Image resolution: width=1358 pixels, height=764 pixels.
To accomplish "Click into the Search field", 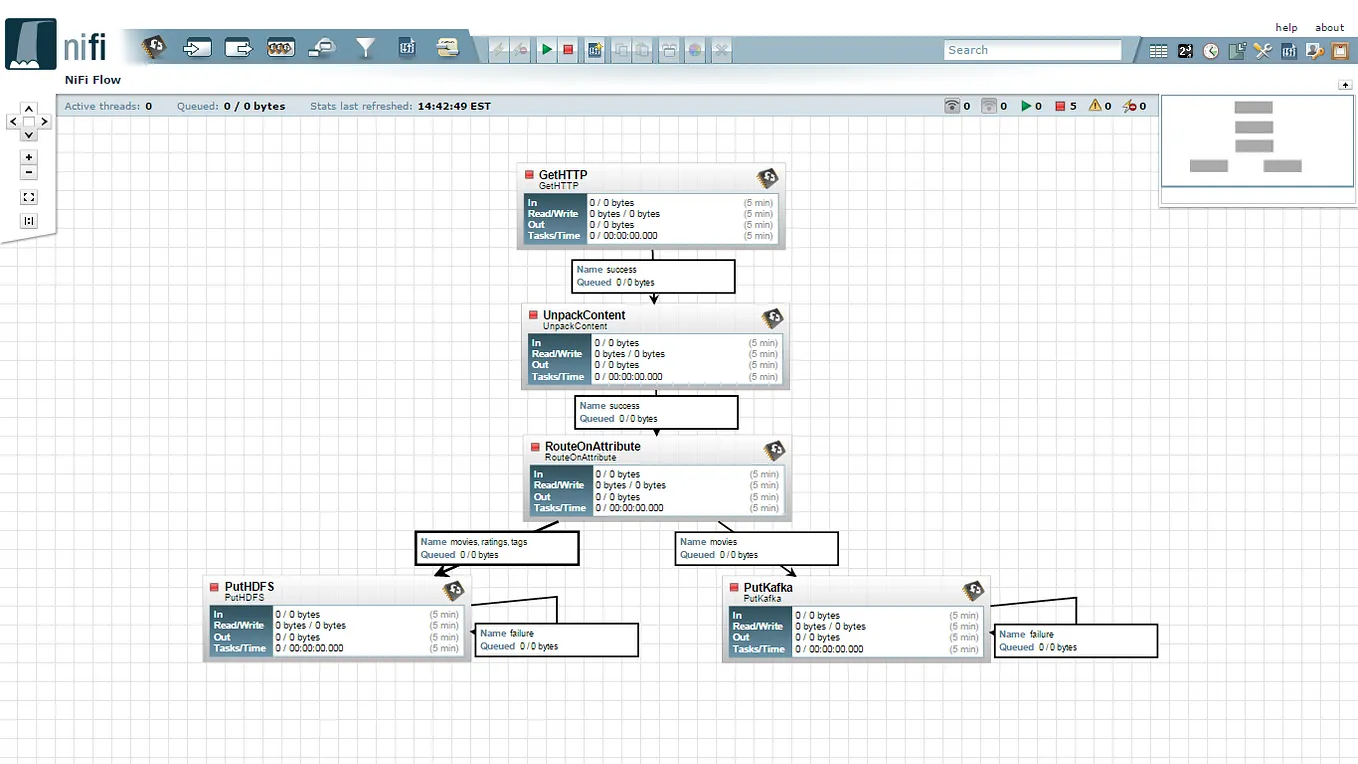I will (x=1033, y=50).
